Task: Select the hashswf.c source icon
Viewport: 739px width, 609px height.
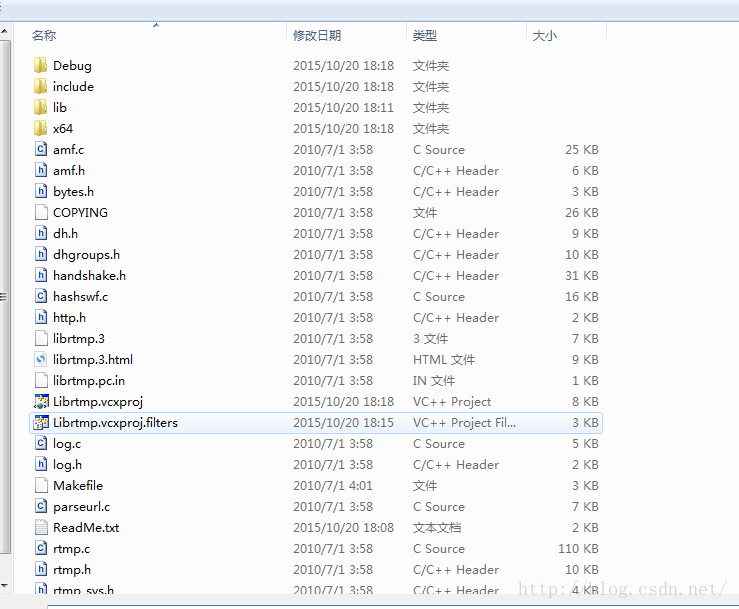Action: 41,296
